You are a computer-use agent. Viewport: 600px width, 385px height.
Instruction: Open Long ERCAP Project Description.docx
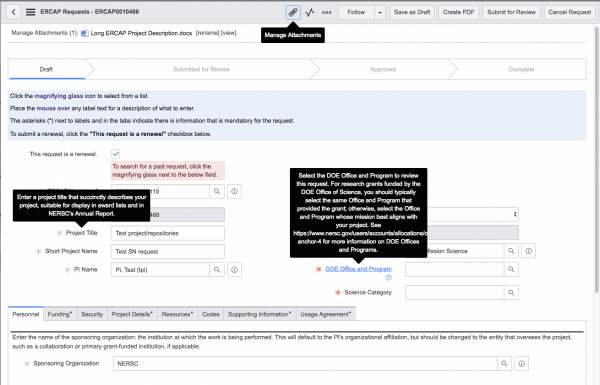[x=141, y=33]
